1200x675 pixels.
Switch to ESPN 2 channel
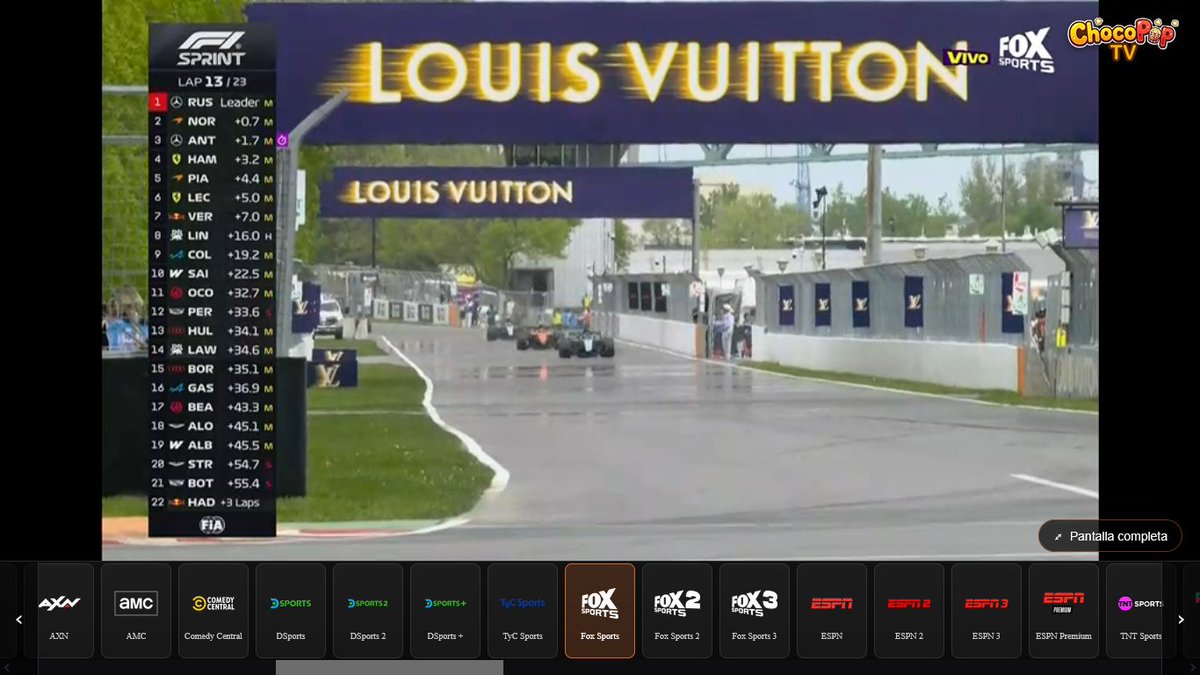pos(909,610)
